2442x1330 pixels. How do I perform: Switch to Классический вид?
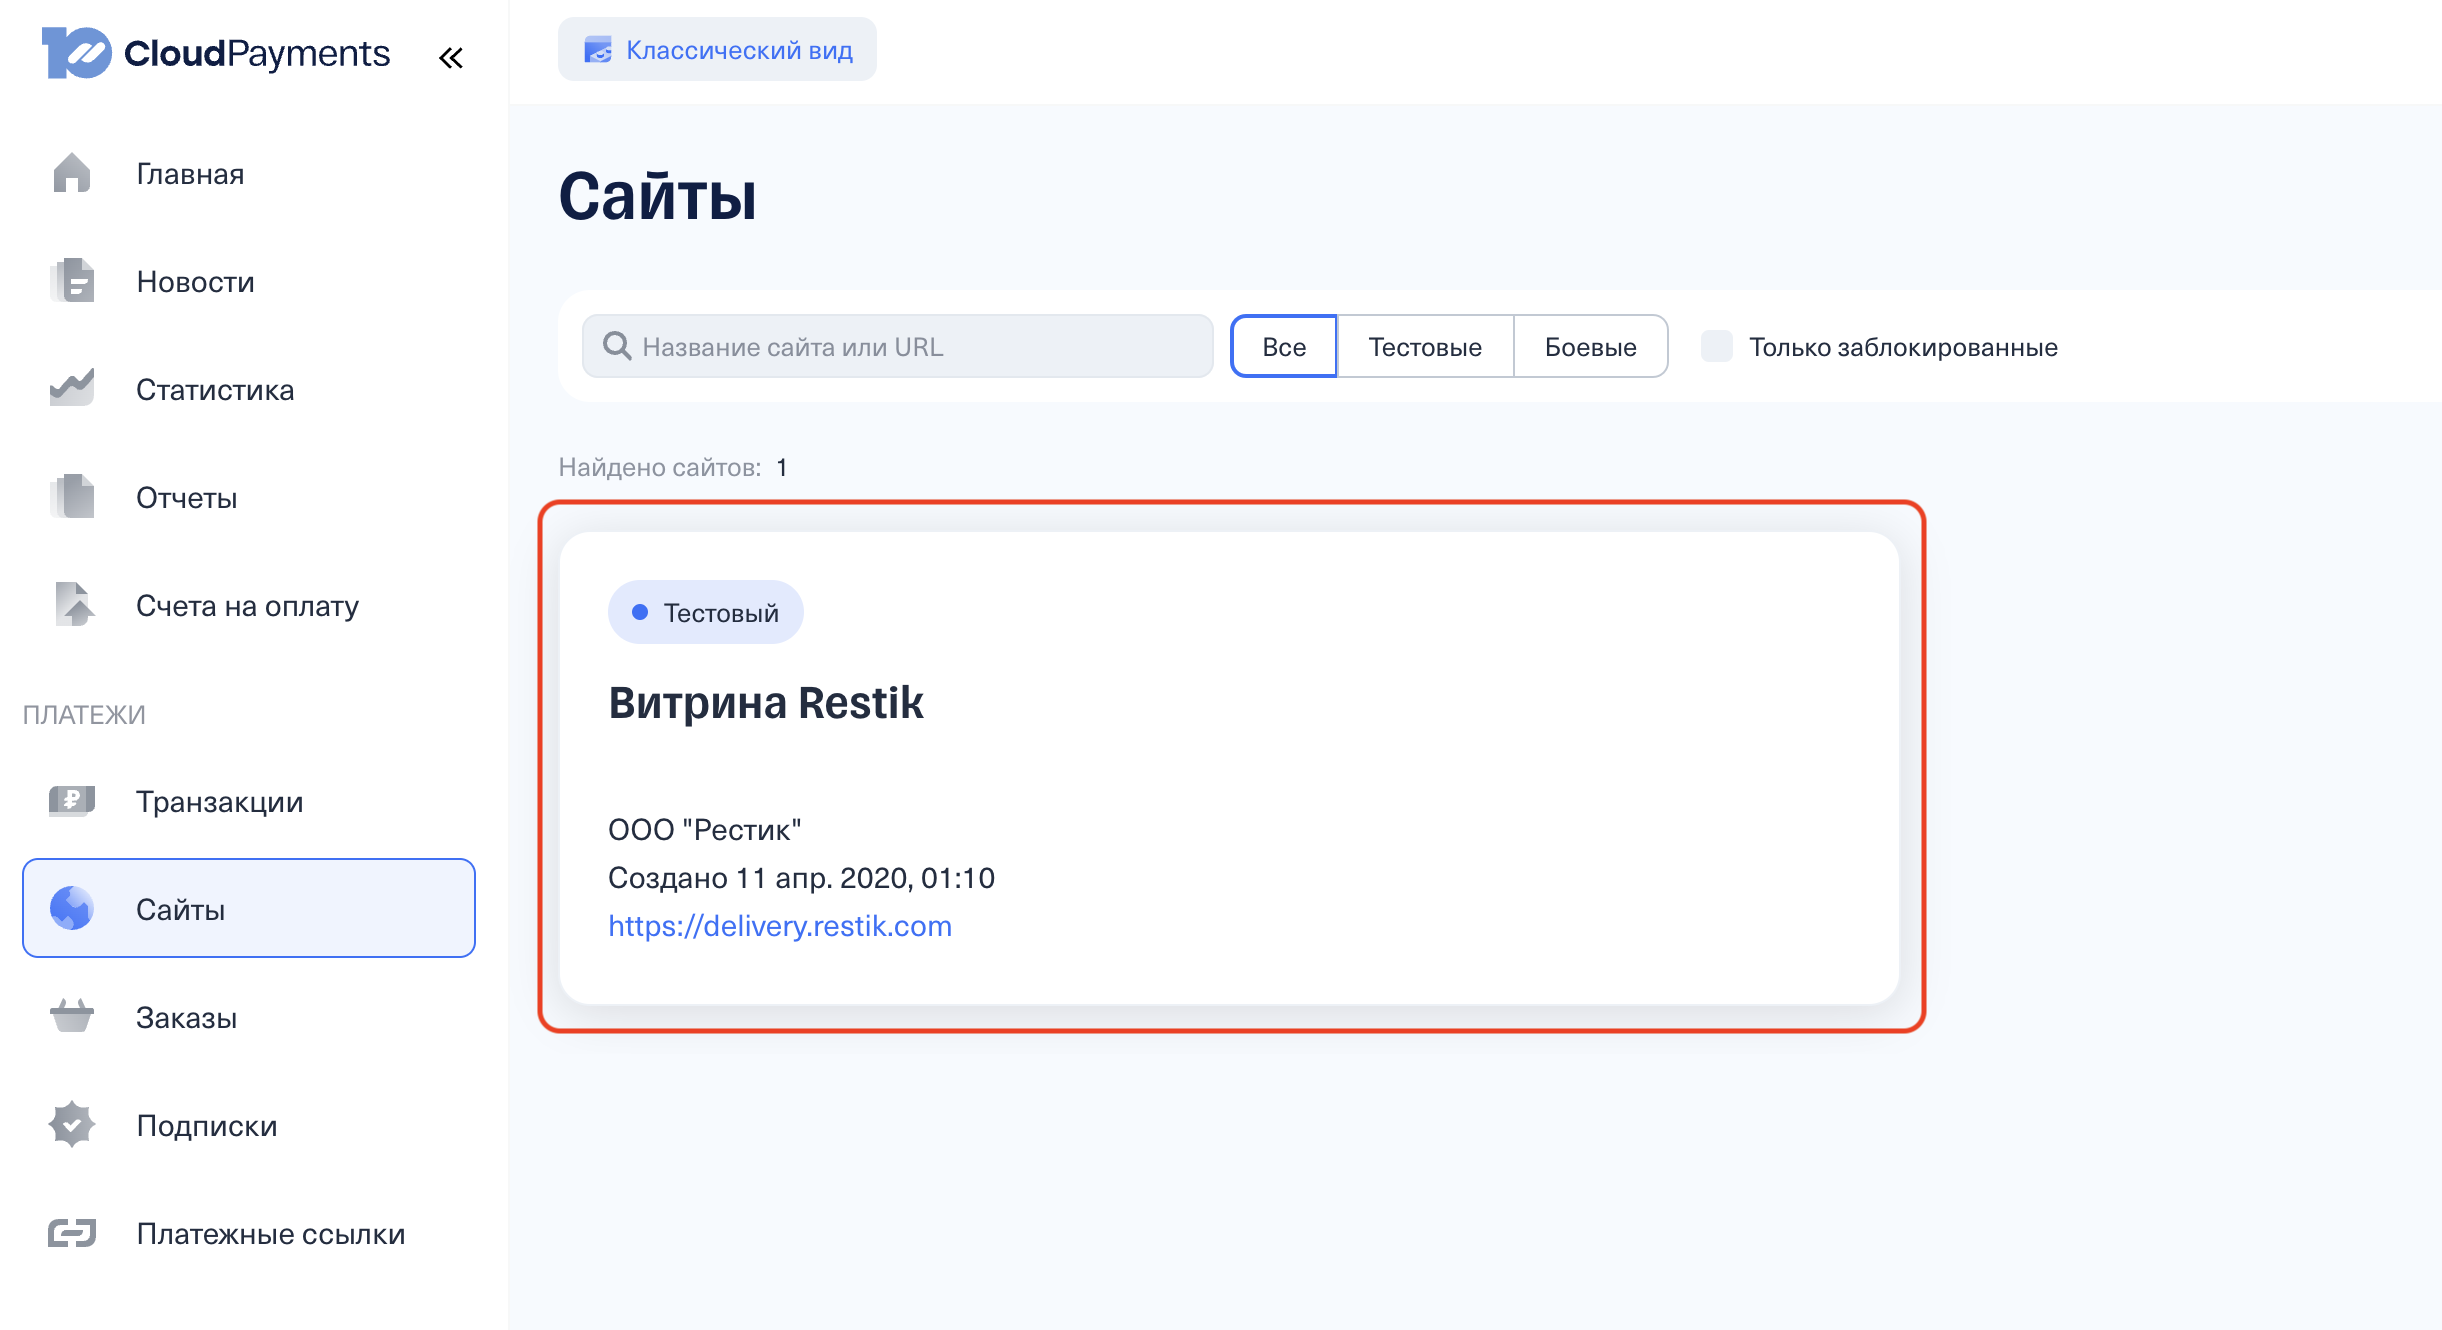pos(717,50)
